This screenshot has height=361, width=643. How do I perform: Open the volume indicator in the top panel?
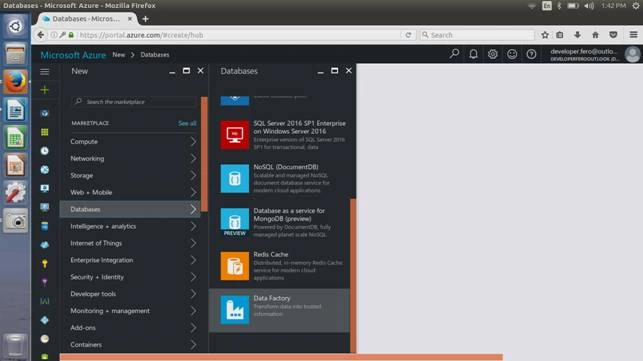coord(589,6)
